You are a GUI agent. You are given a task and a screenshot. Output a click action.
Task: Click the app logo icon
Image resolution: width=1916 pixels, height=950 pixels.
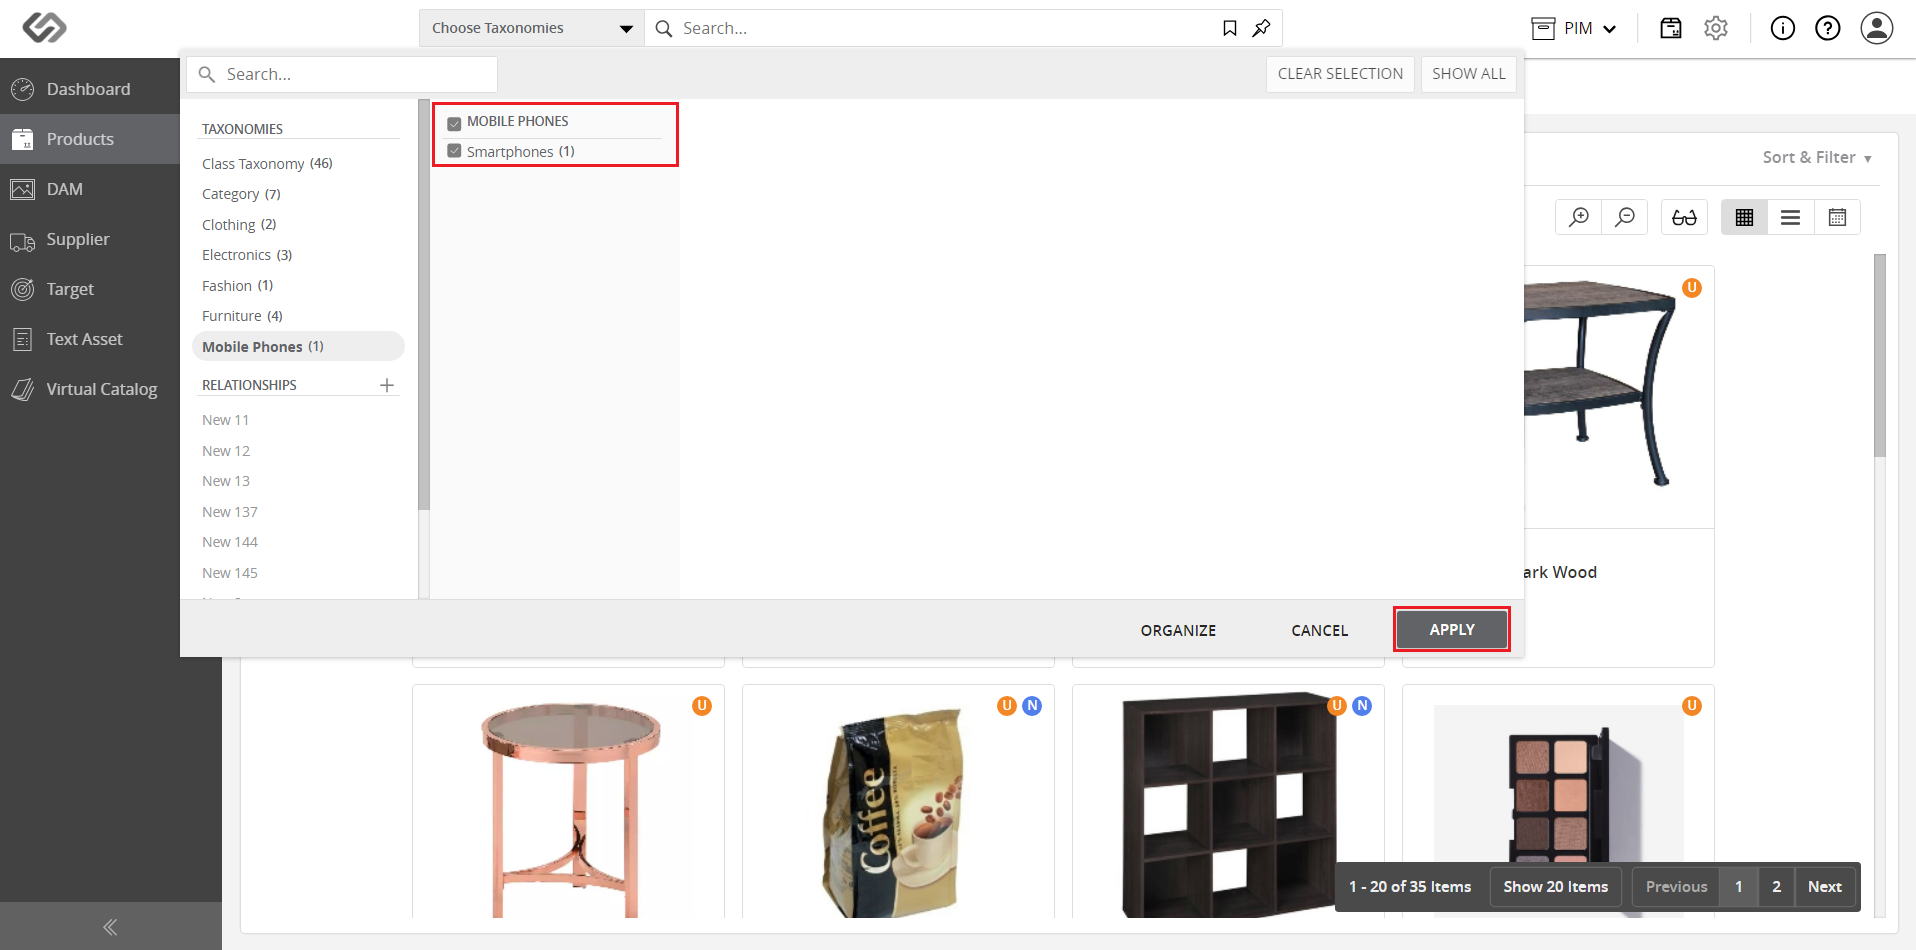(x=45, y=27)
